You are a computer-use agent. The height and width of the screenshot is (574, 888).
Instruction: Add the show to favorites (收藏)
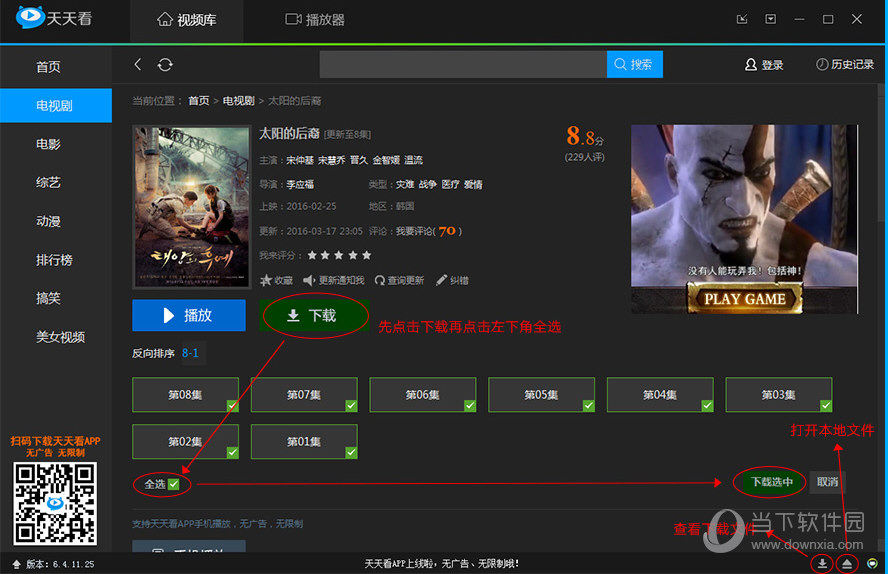[277, 280]
